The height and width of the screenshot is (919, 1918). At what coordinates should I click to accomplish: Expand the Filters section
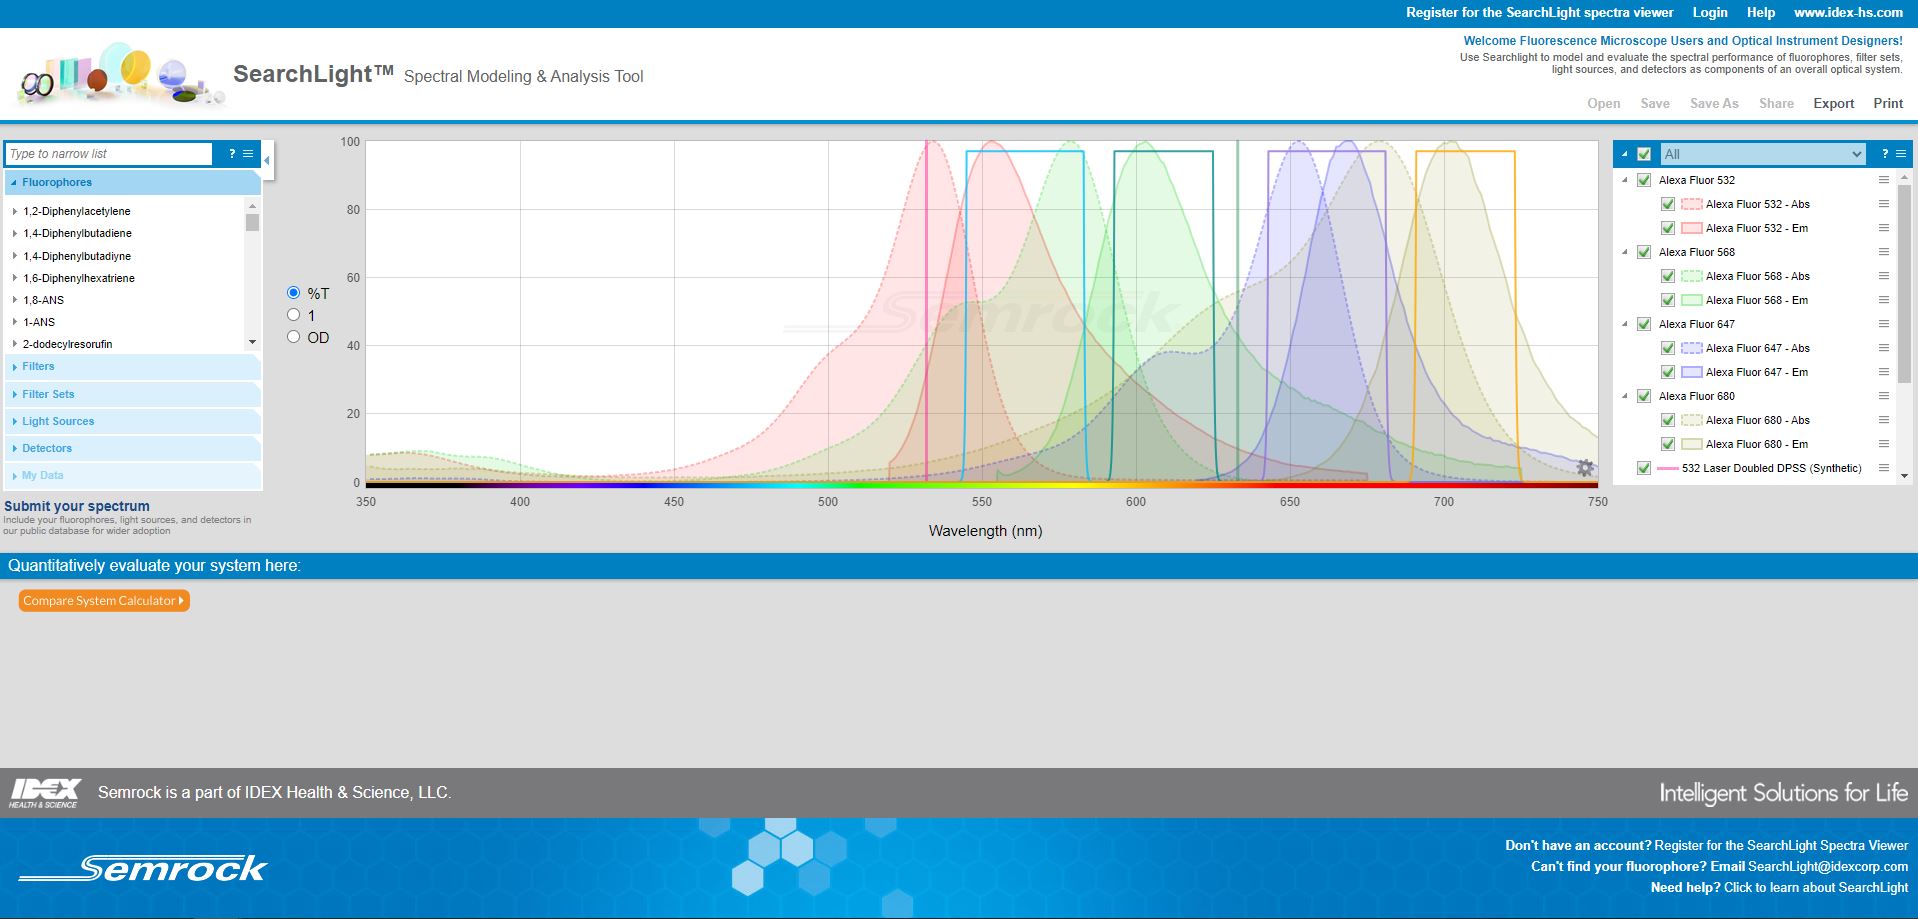[133, 367]
